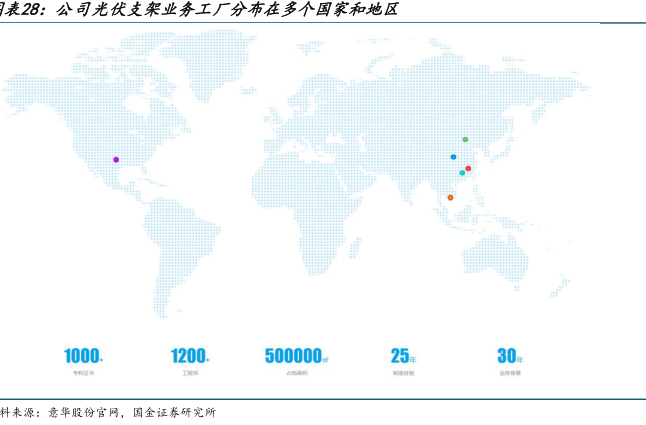Select the red marker on China's east coast
Image resolution: width=646 pixels, height=425 pixels.
[x=468, y=168]
